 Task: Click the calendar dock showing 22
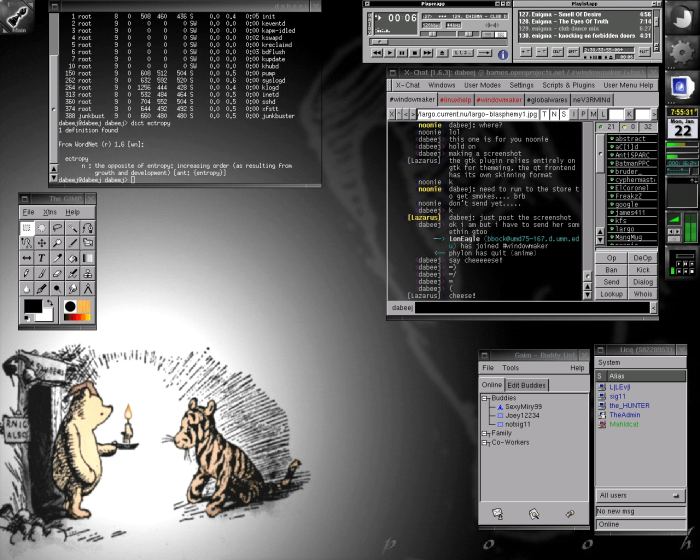(682, 128)
